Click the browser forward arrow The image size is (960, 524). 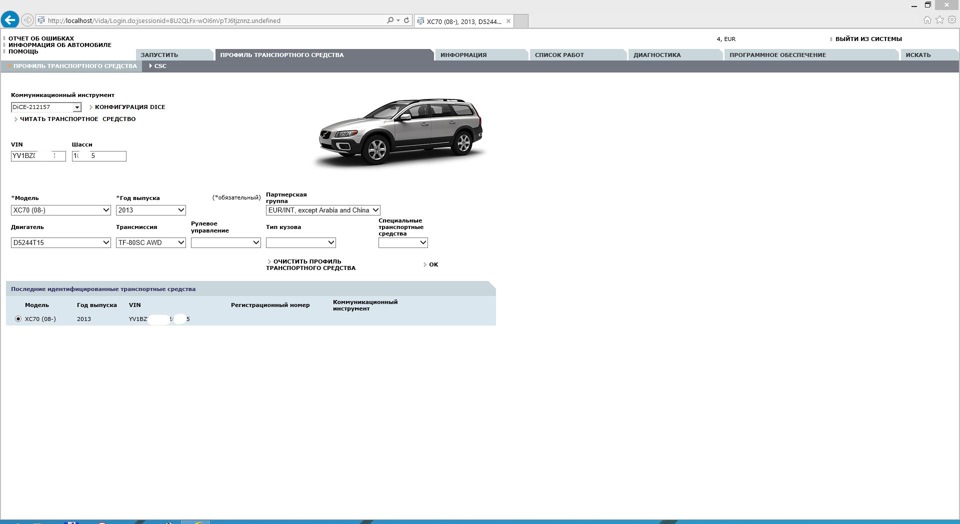27,20
